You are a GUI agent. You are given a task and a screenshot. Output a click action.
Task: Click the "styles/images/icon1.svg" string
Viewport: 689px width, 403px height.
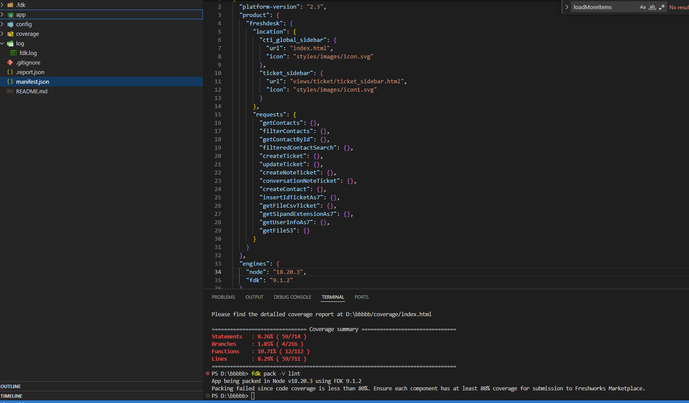click(x=335, y=90)
